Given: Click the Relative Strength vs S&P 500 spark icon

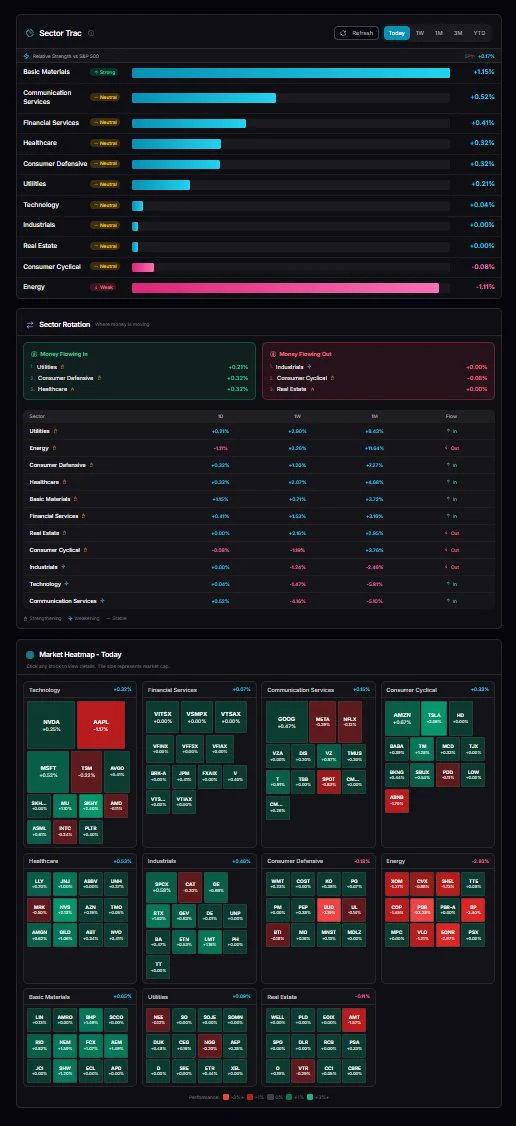Looking at the screenshot, I should (x=27, y=56).
